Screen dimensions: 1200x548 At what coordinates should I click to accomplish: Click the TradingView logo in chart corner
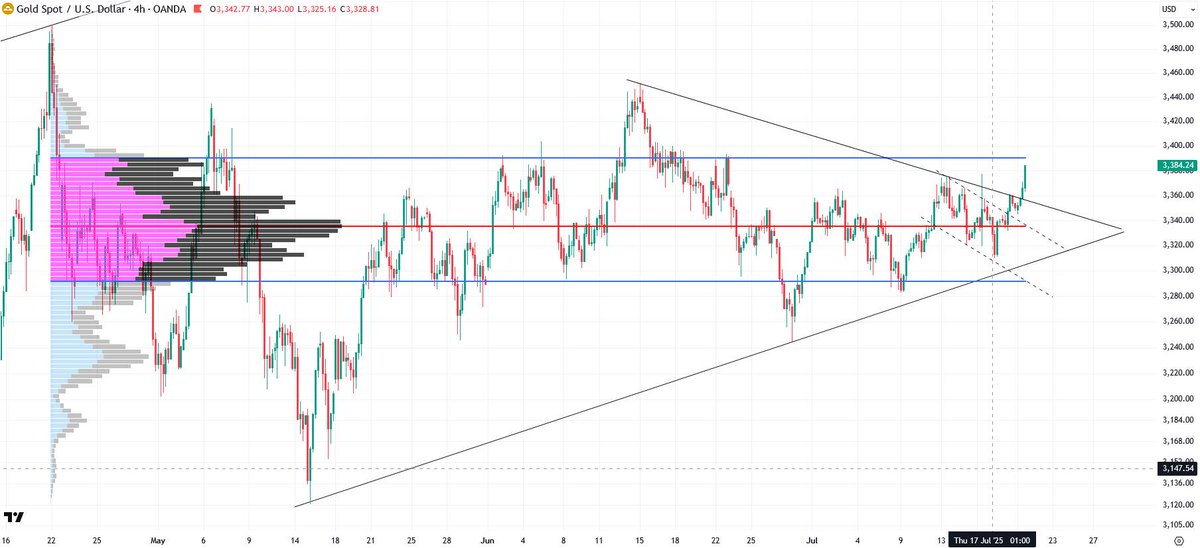[x=14, y=516]
